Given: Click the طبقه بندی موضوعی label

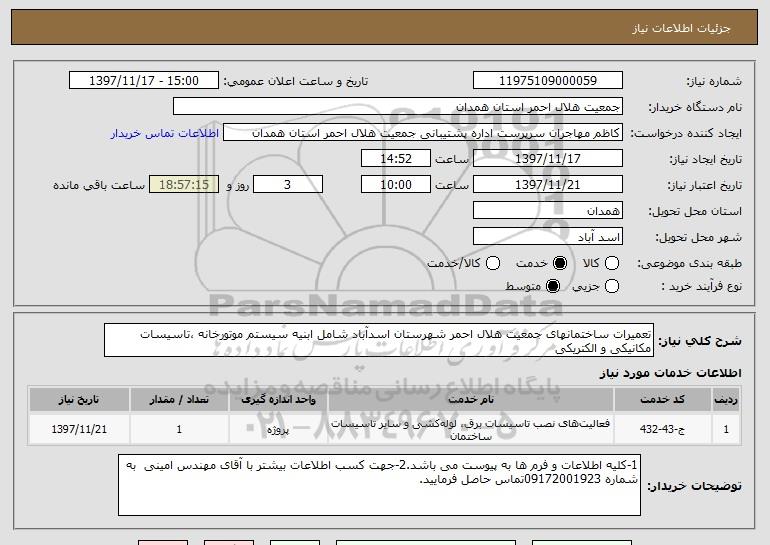Looking at the screenshot, I should pyautogui.click(x=689, y=264).
